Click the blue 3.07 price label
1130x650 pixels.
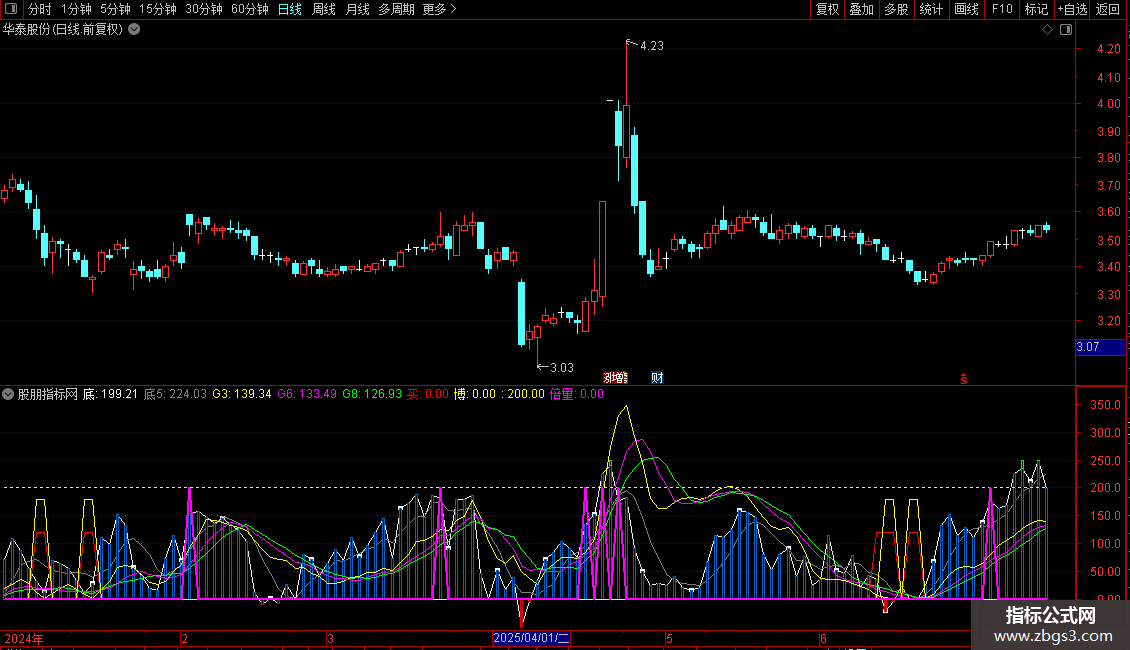(1100, 347)
